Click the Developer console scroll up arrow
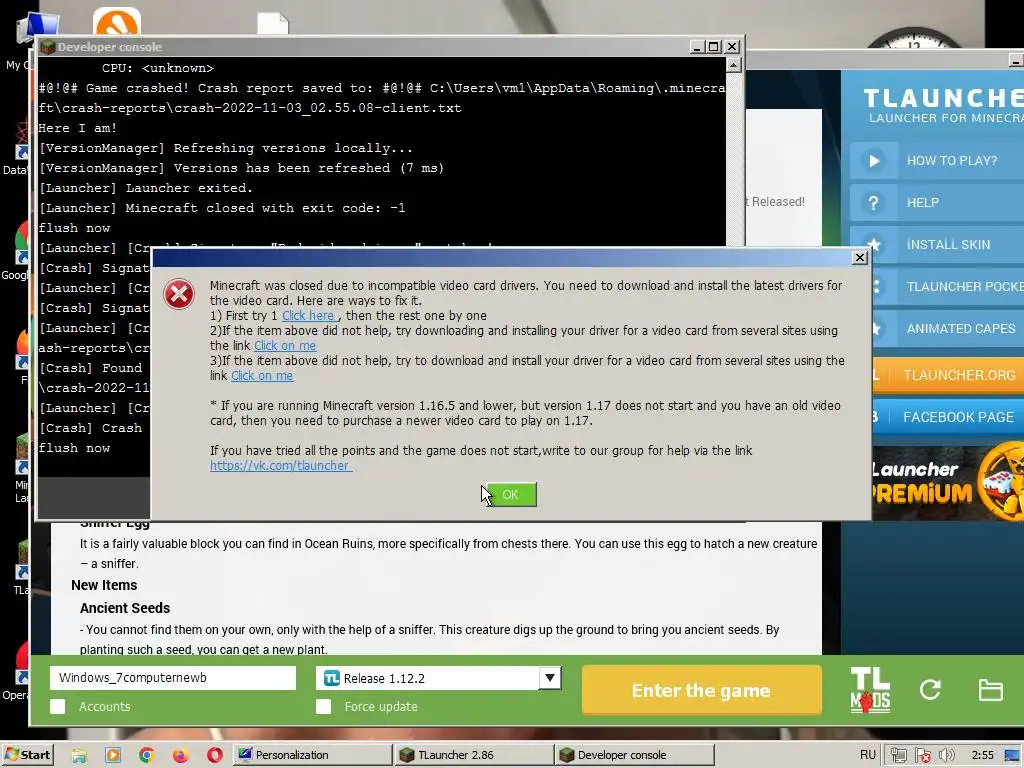Image resolution: width=1024 pixels, height=768 pixels. 733,65
